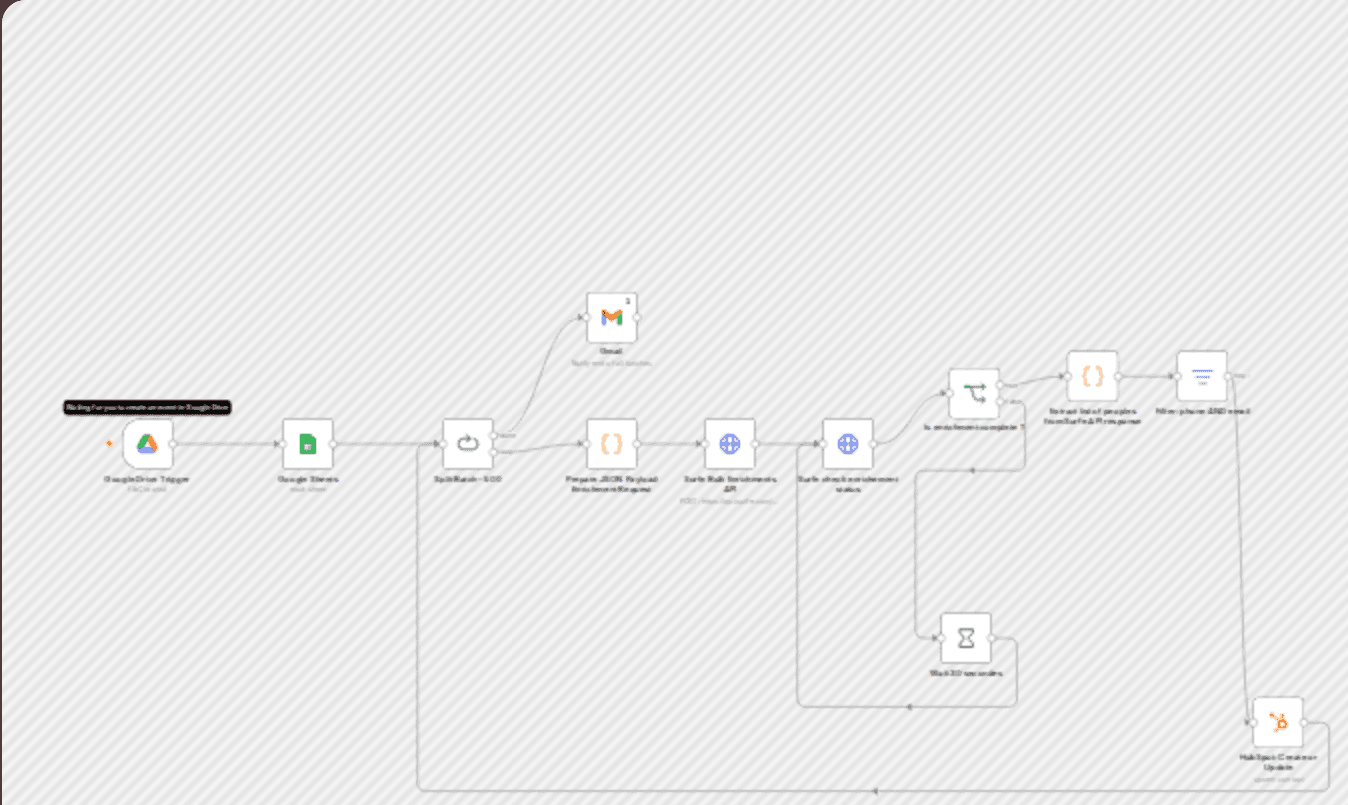Screen dimensions: 1348x805
Task: Open the Filter phone AND email node
Action: 1202,376
